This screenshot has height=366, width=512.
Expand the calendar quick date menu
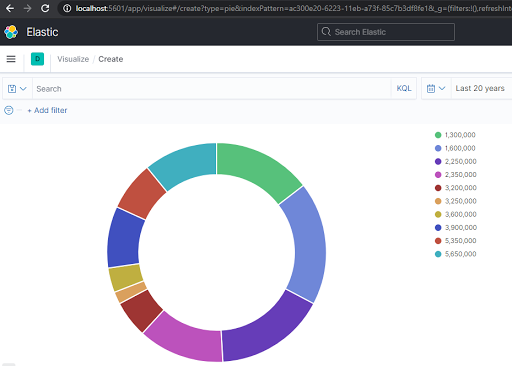click(x=436, y=88)
